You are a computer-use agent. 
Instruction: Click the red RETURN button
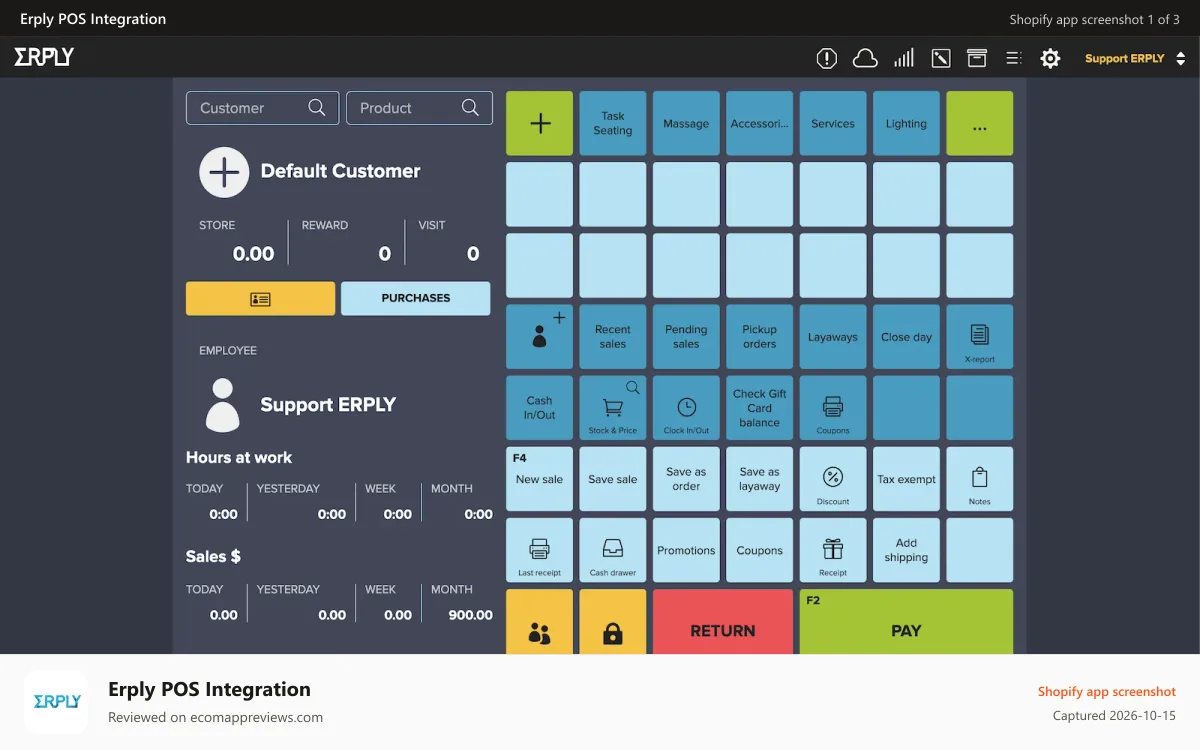723,622
